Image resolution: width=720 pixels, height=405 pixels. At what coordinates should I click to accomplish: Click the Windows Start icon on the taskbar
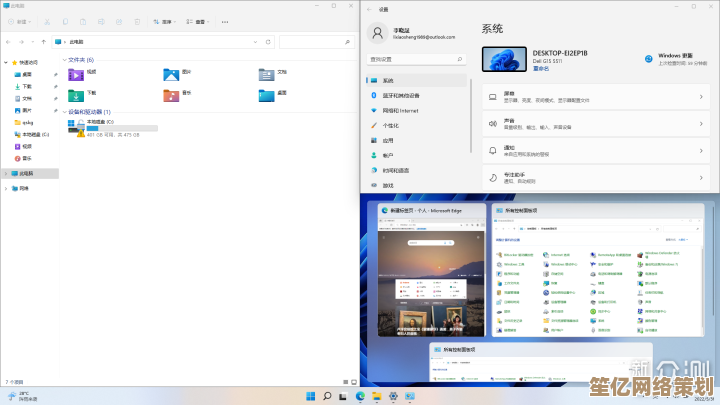tap(312, 396)
